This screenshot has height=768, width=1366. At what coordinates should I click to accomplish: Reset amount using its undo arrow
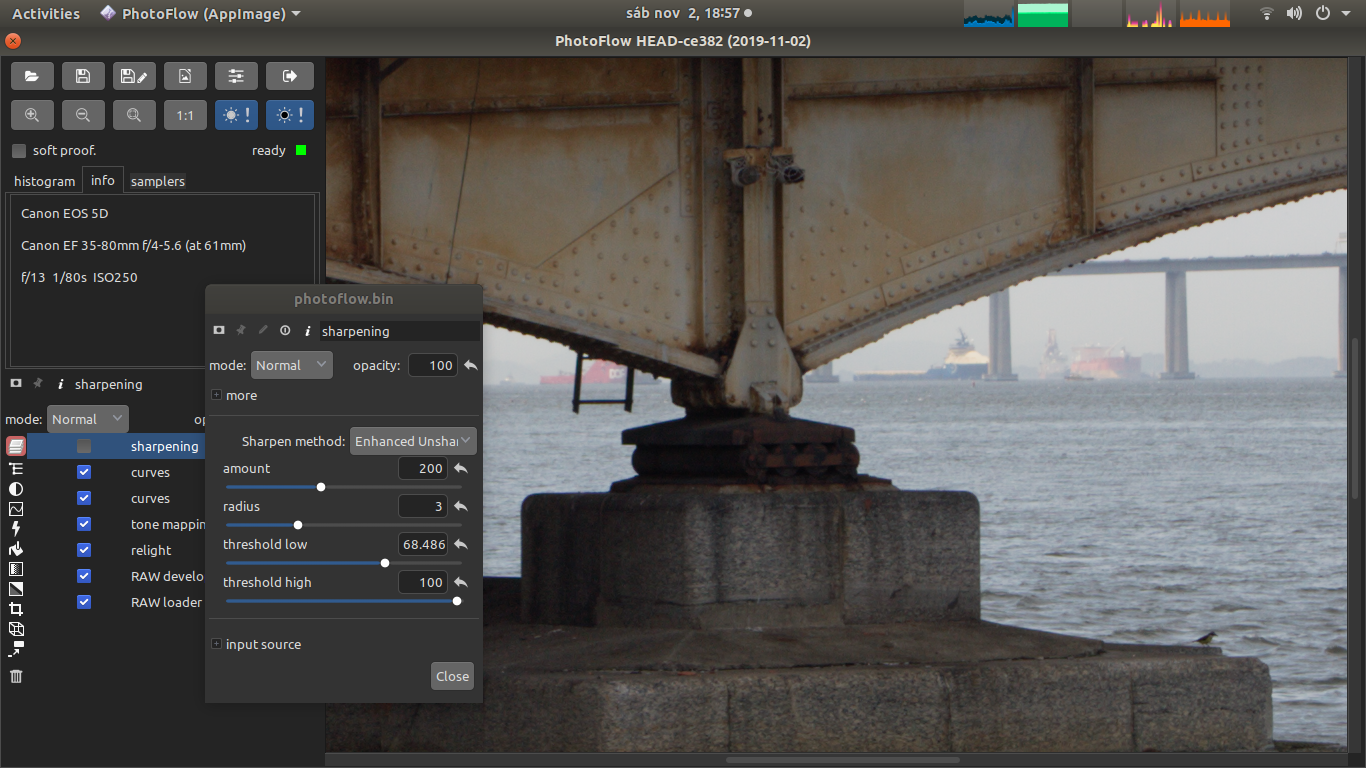click(x=461, y=468)
